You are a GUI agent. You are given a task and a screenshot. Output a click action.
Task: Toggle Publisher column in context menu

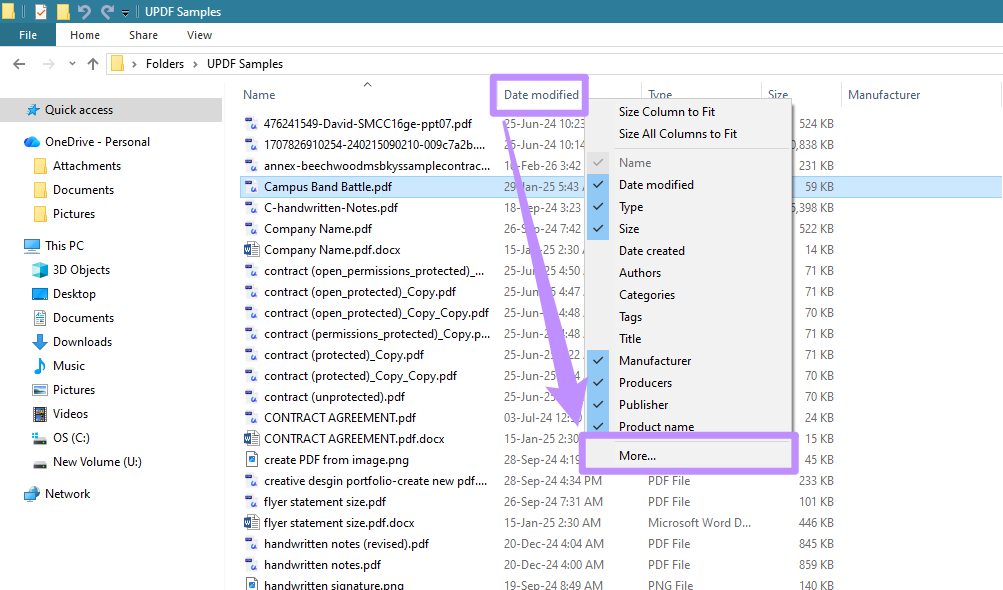pyautogui.click(x=643, y=405)
